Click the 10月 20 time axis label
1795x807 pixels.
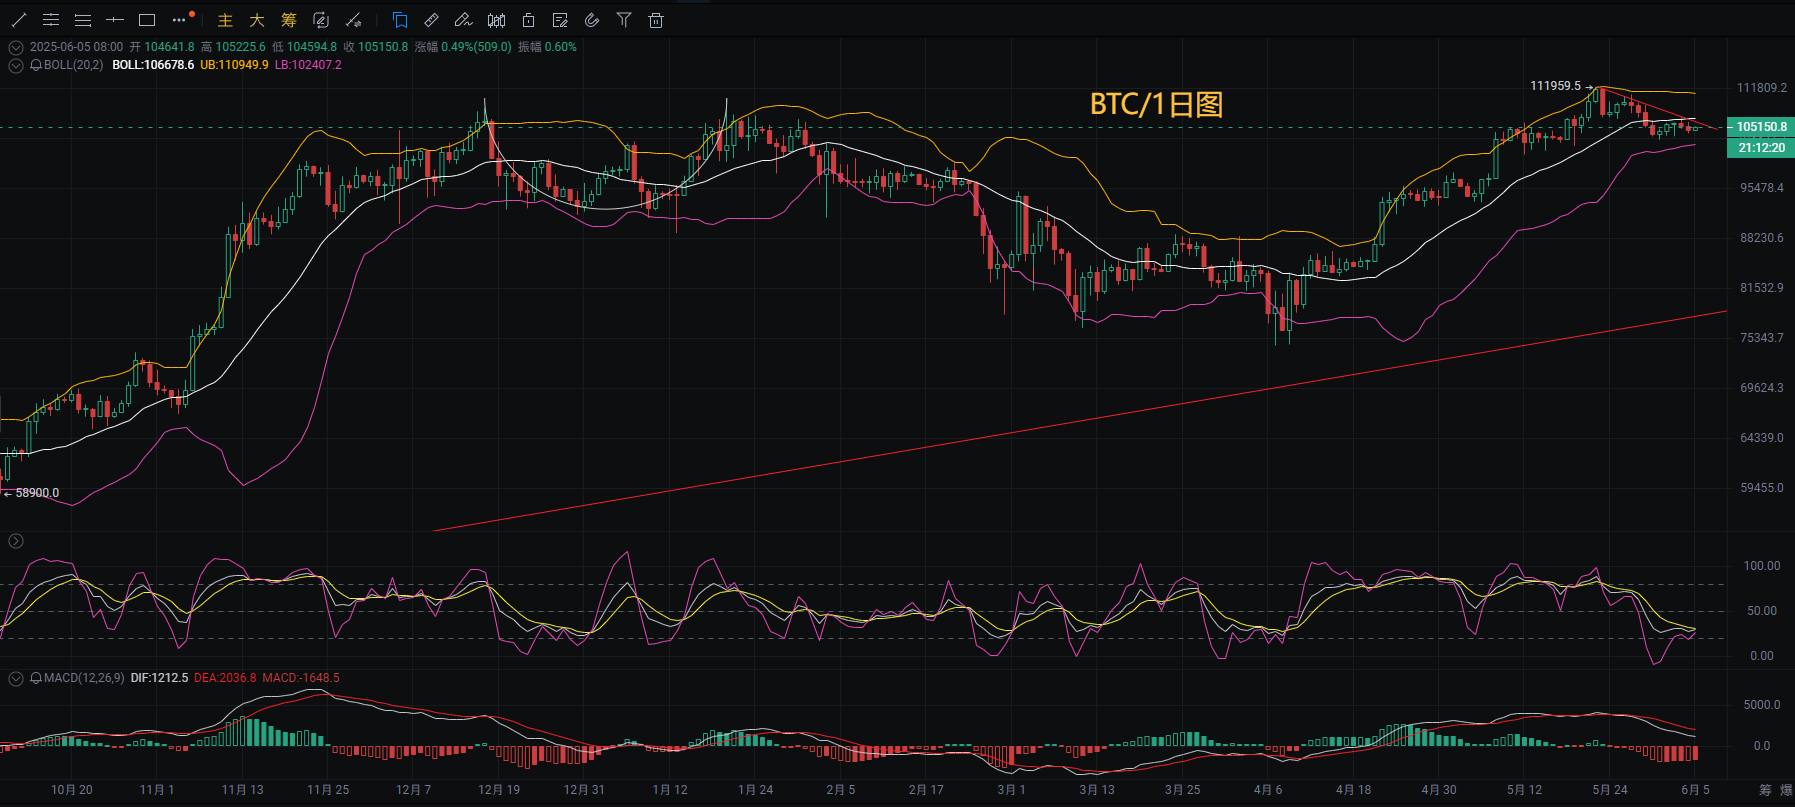click(x=72, y=790)
